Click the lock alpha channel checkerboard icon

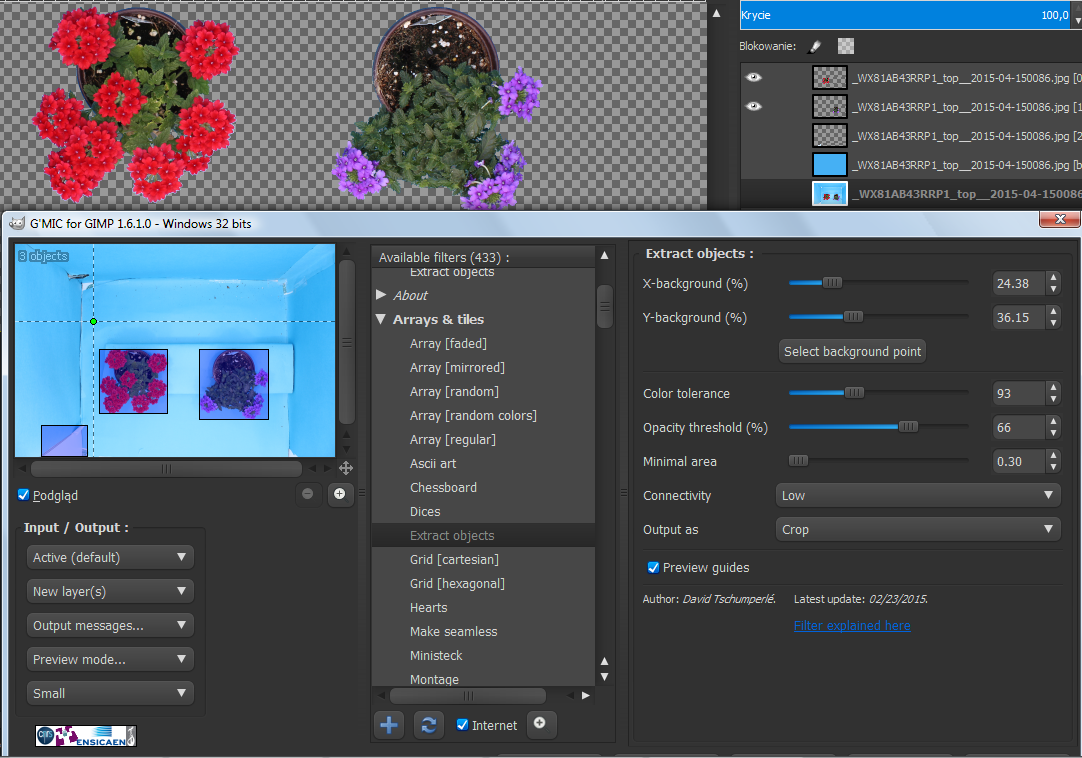(x=845, y=46)
